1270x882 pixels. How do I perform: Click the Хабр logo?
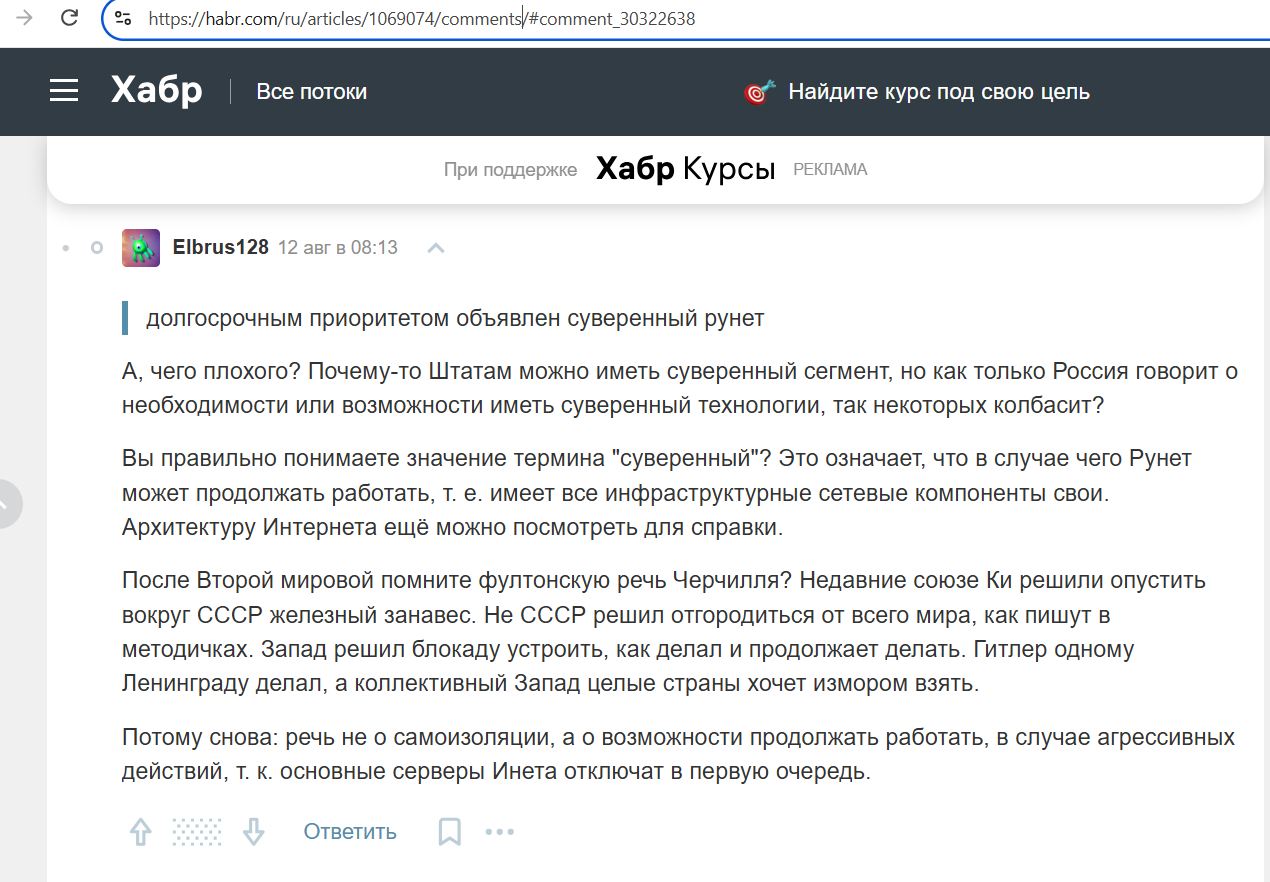157,91
